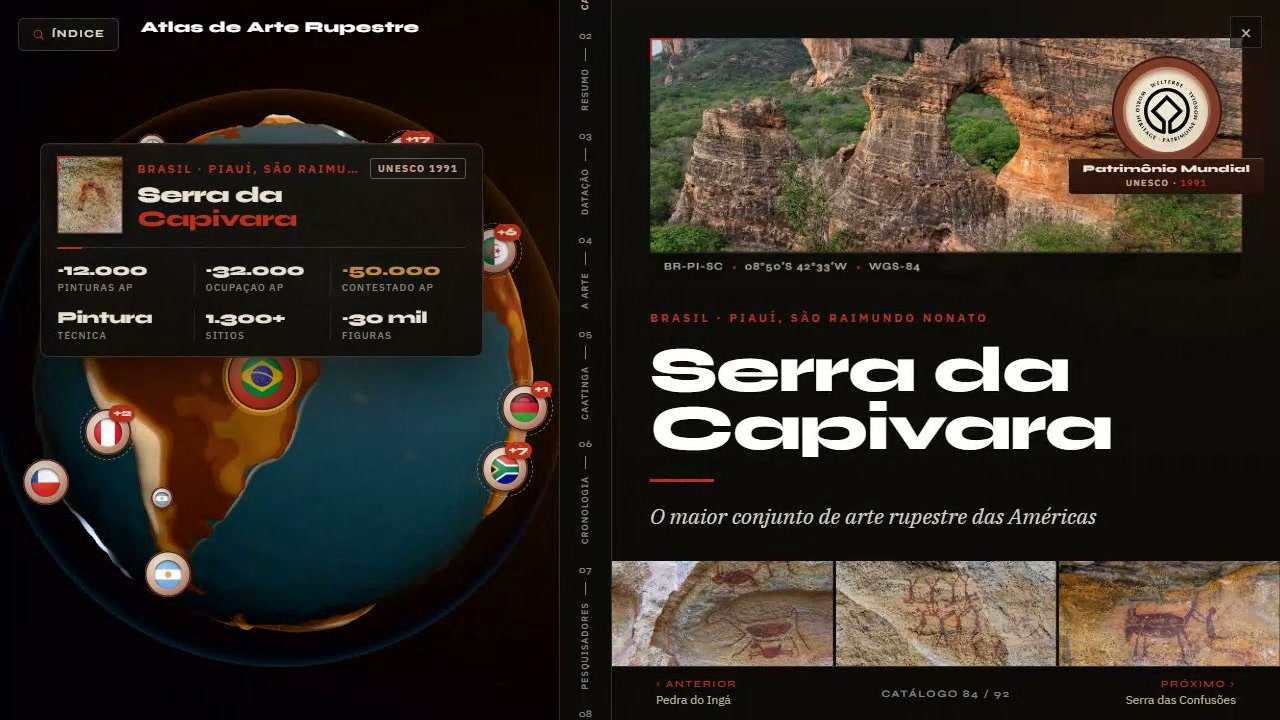
Task: Click the larger Argentina flag marker
Action: [168, 575]
